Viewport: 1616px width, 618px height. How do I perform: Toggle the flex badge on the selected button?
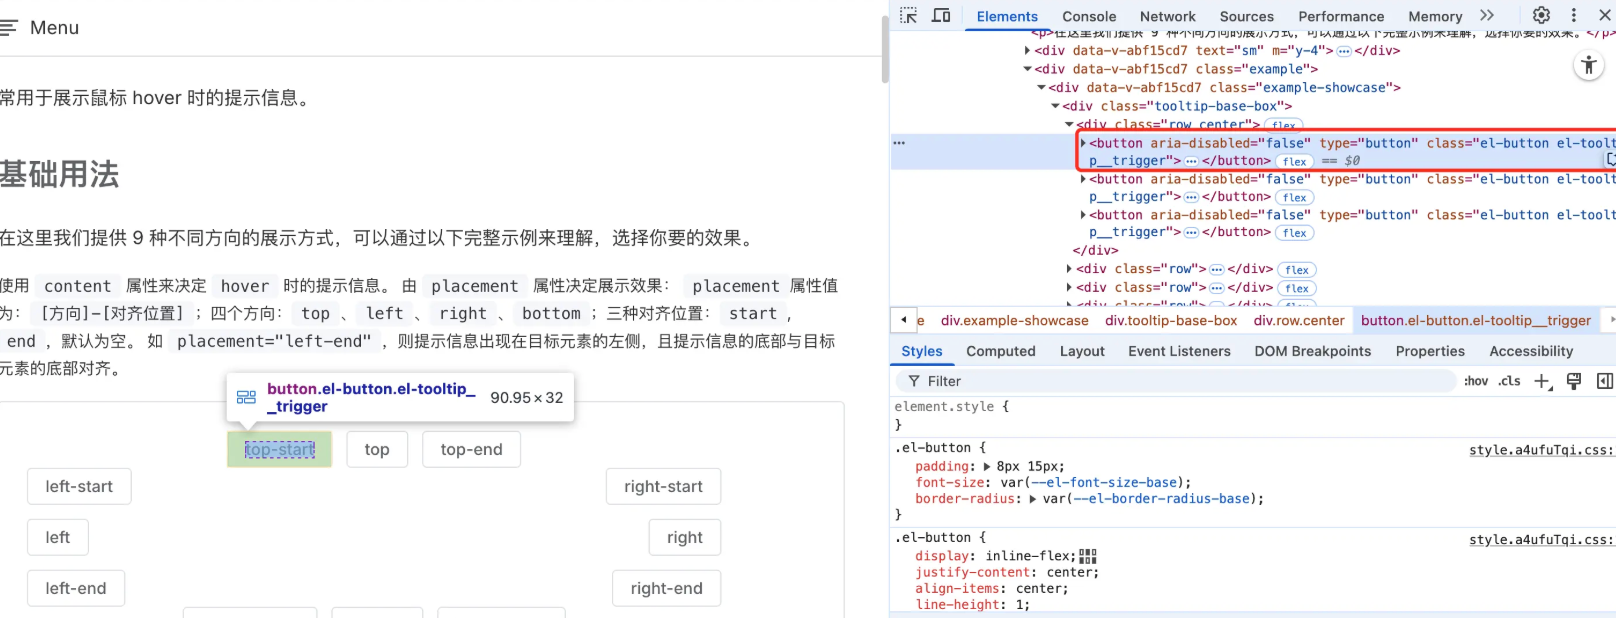1295,161
